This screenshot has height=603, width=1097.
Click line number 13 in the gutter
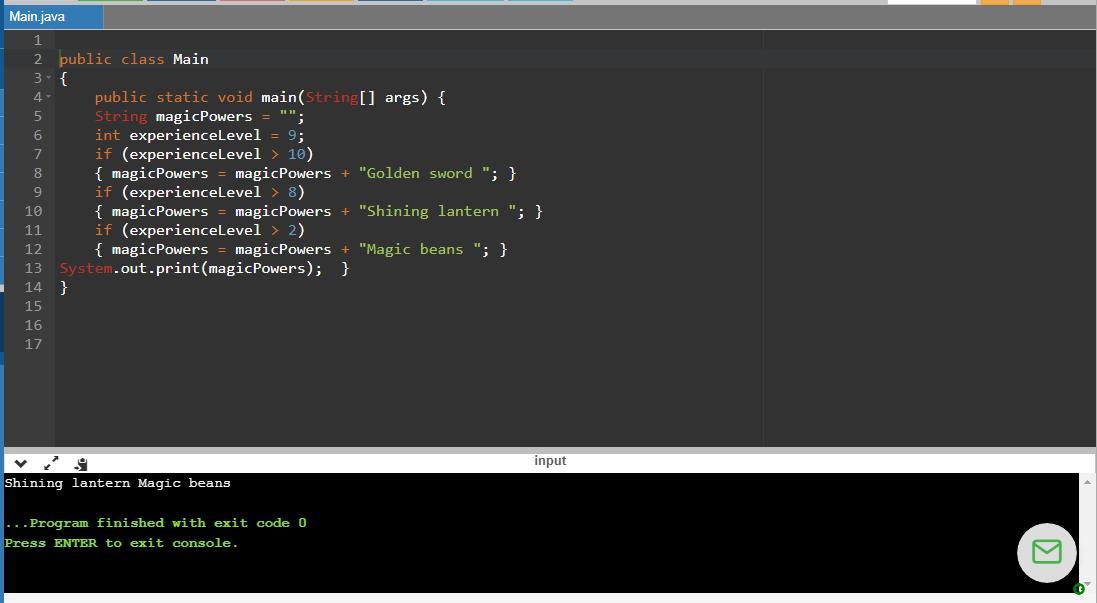[34, 268]
